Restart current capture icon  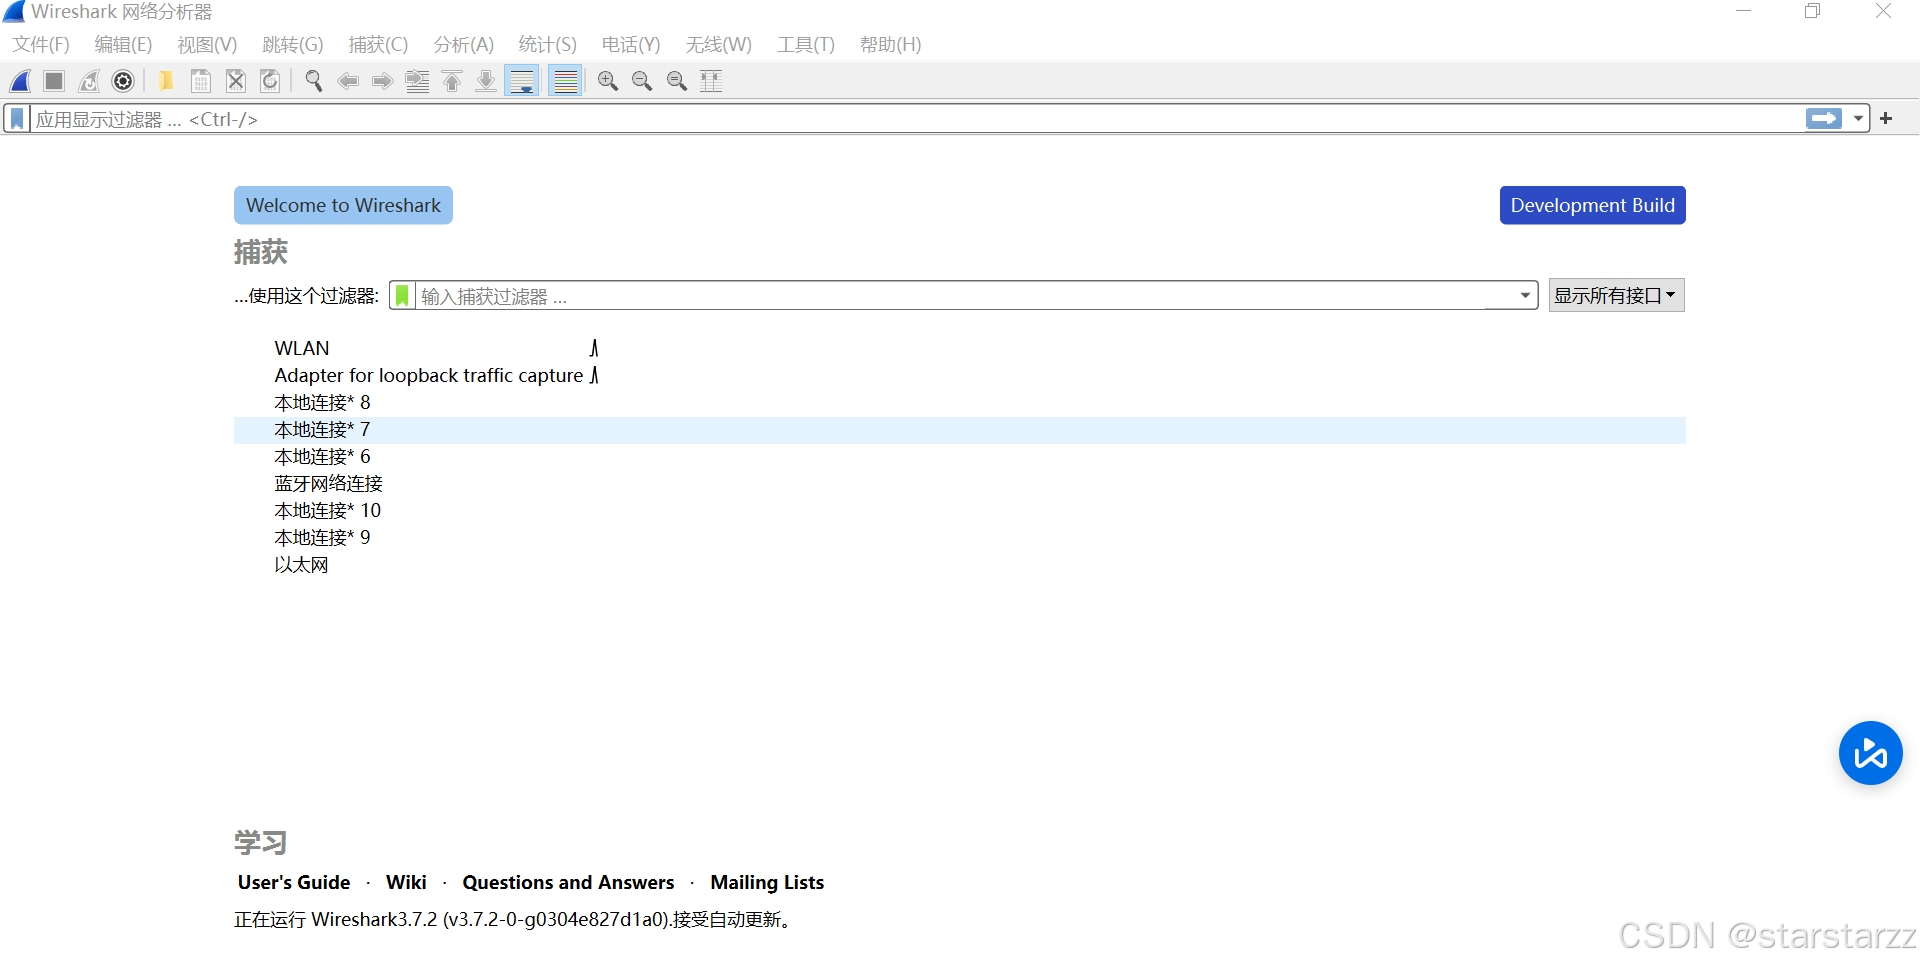point(89,81)
